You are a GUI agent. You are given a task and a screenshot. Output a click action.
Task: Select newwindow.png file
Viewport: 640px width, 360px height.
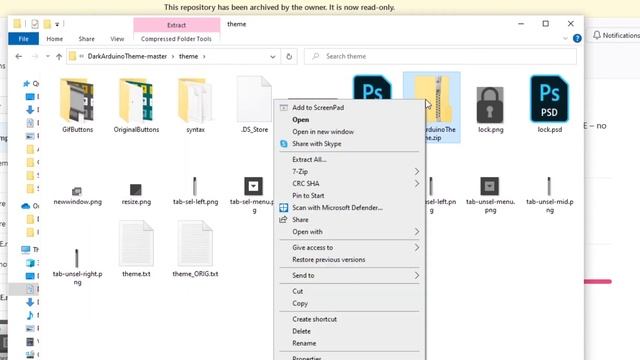77,195
